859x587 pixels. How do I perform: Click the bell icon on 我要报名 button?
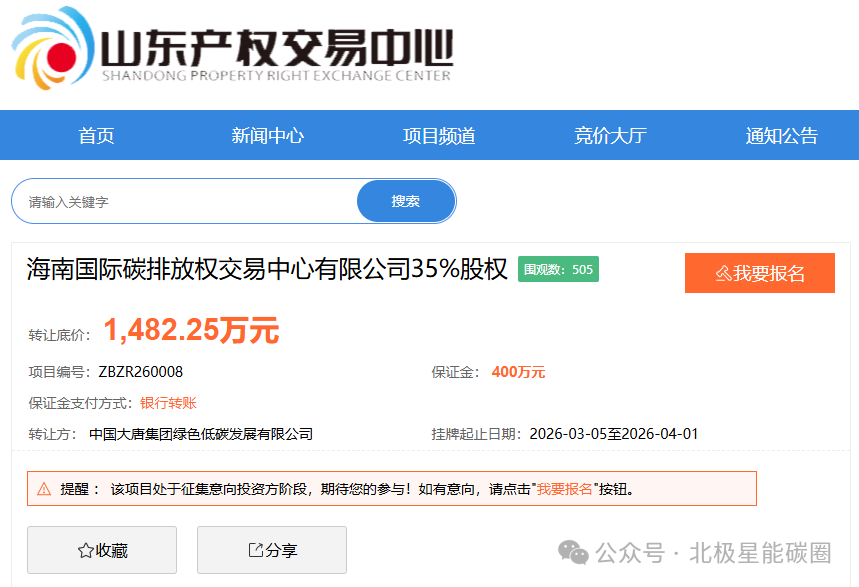coord(722,273)
